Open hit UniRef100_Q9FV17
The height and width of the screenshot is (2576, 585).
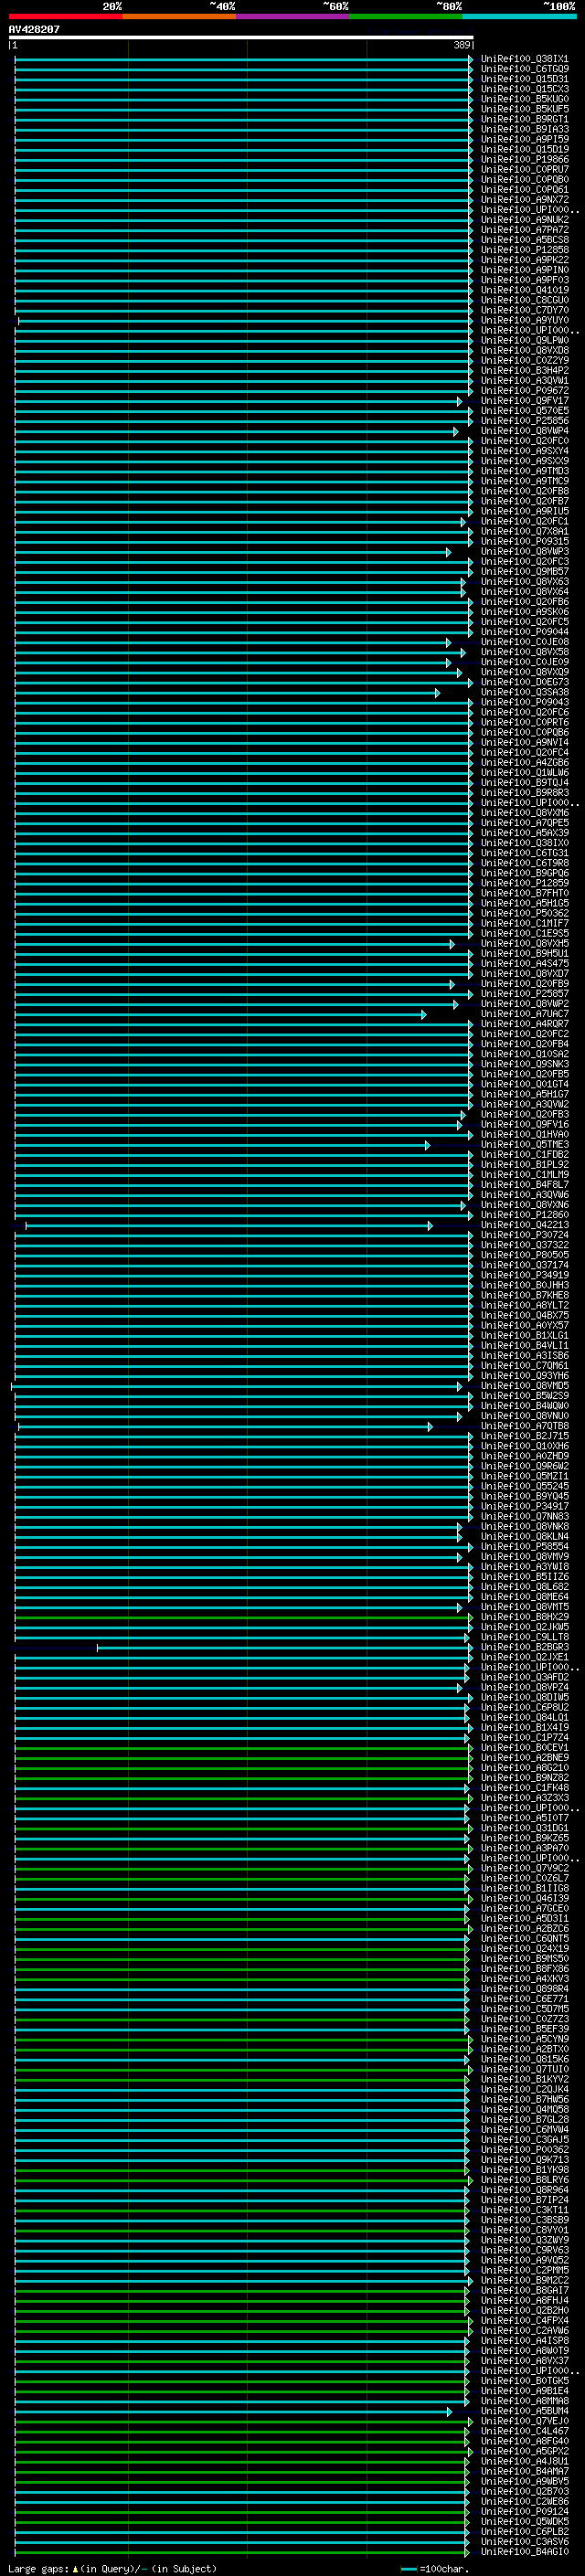[524, 401]
